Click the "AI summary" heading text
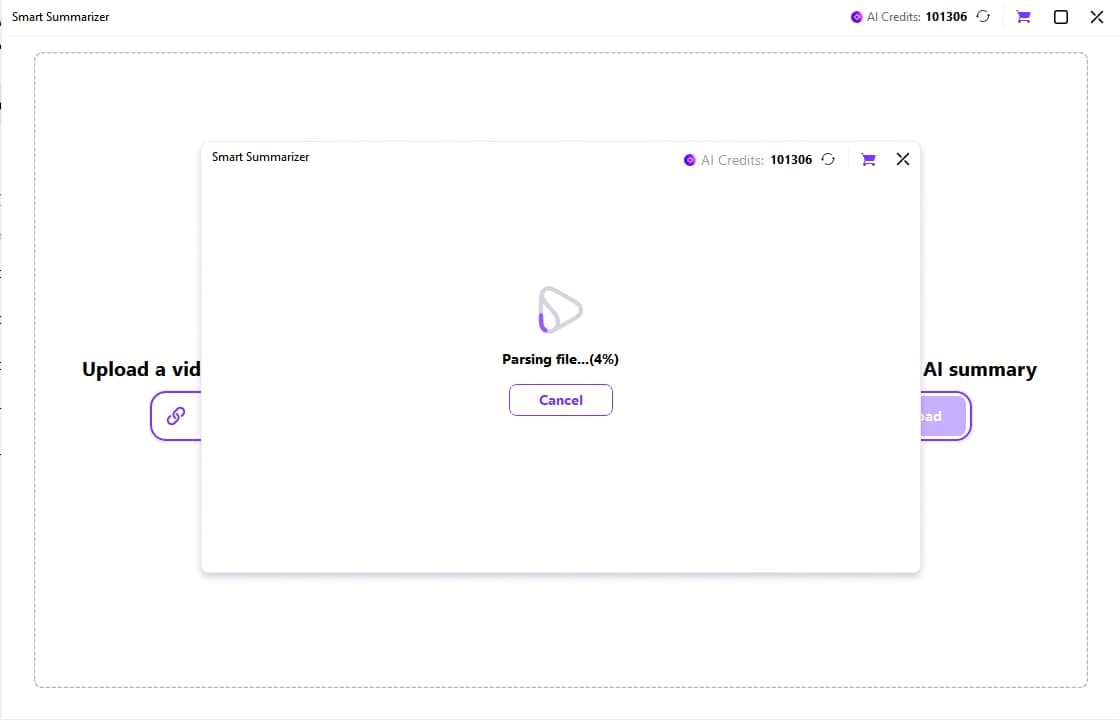 [x=979, y=370]
